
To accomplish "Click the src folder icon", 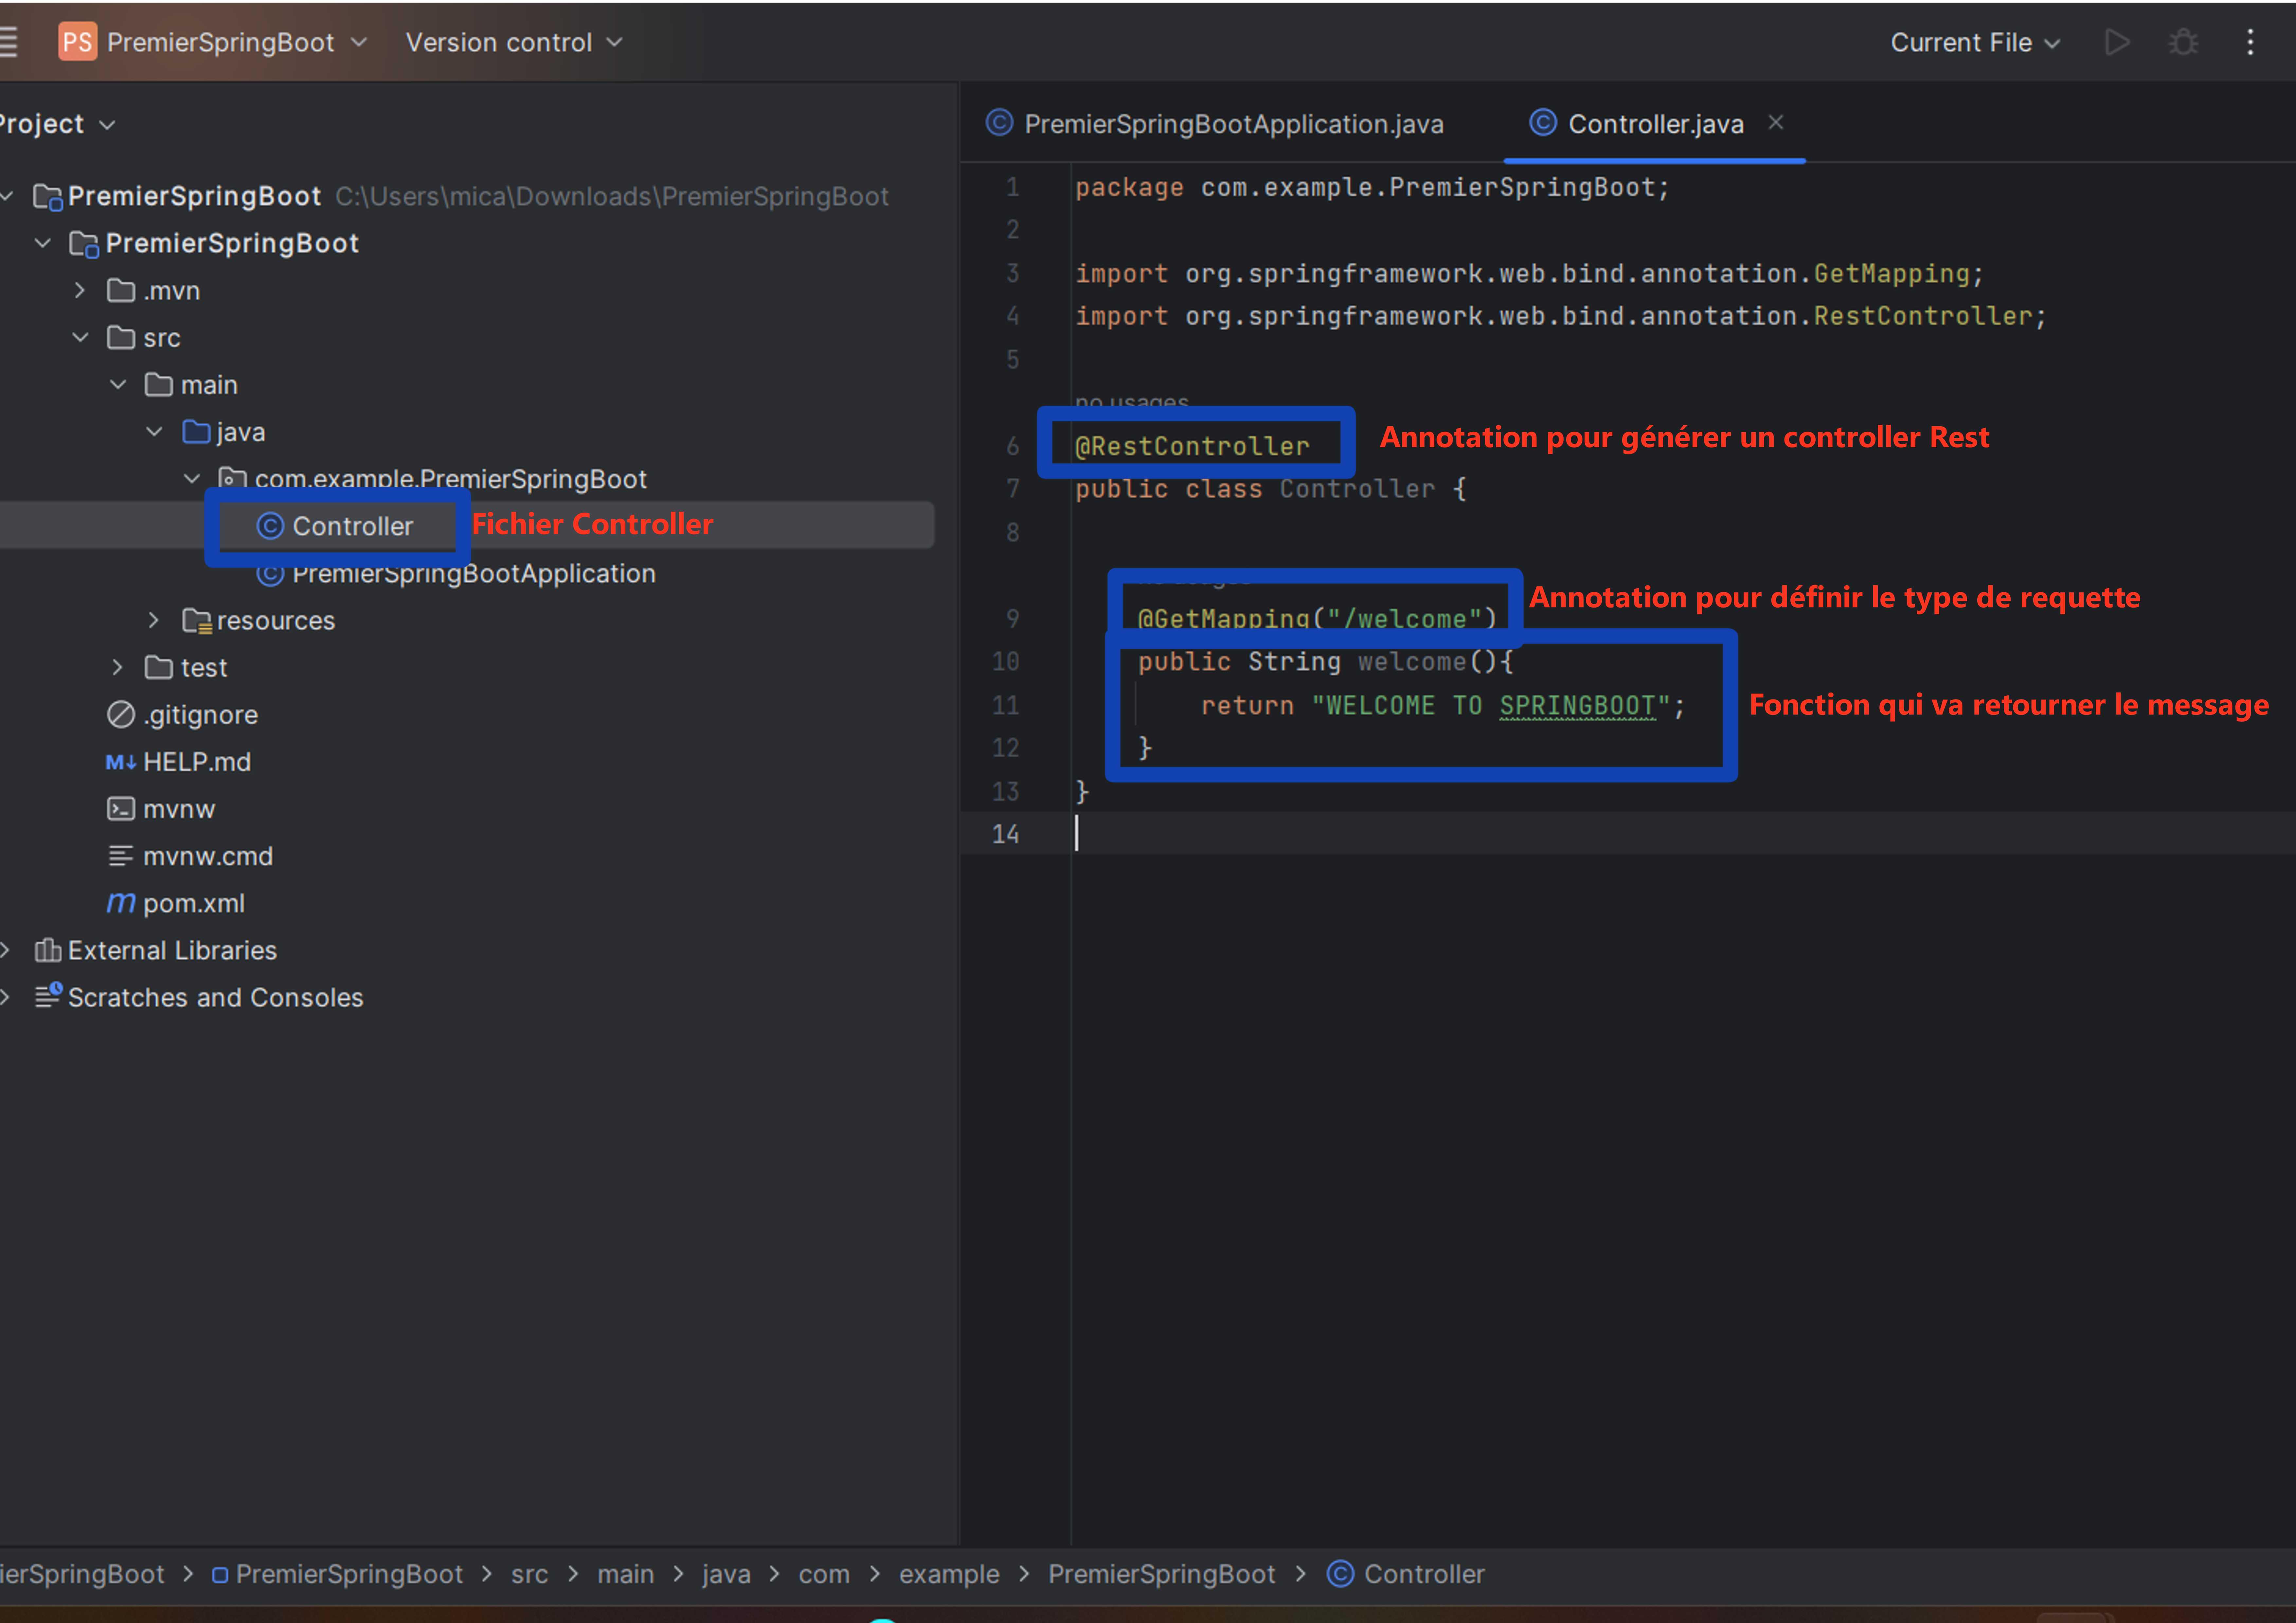I will tap(121, 338).
